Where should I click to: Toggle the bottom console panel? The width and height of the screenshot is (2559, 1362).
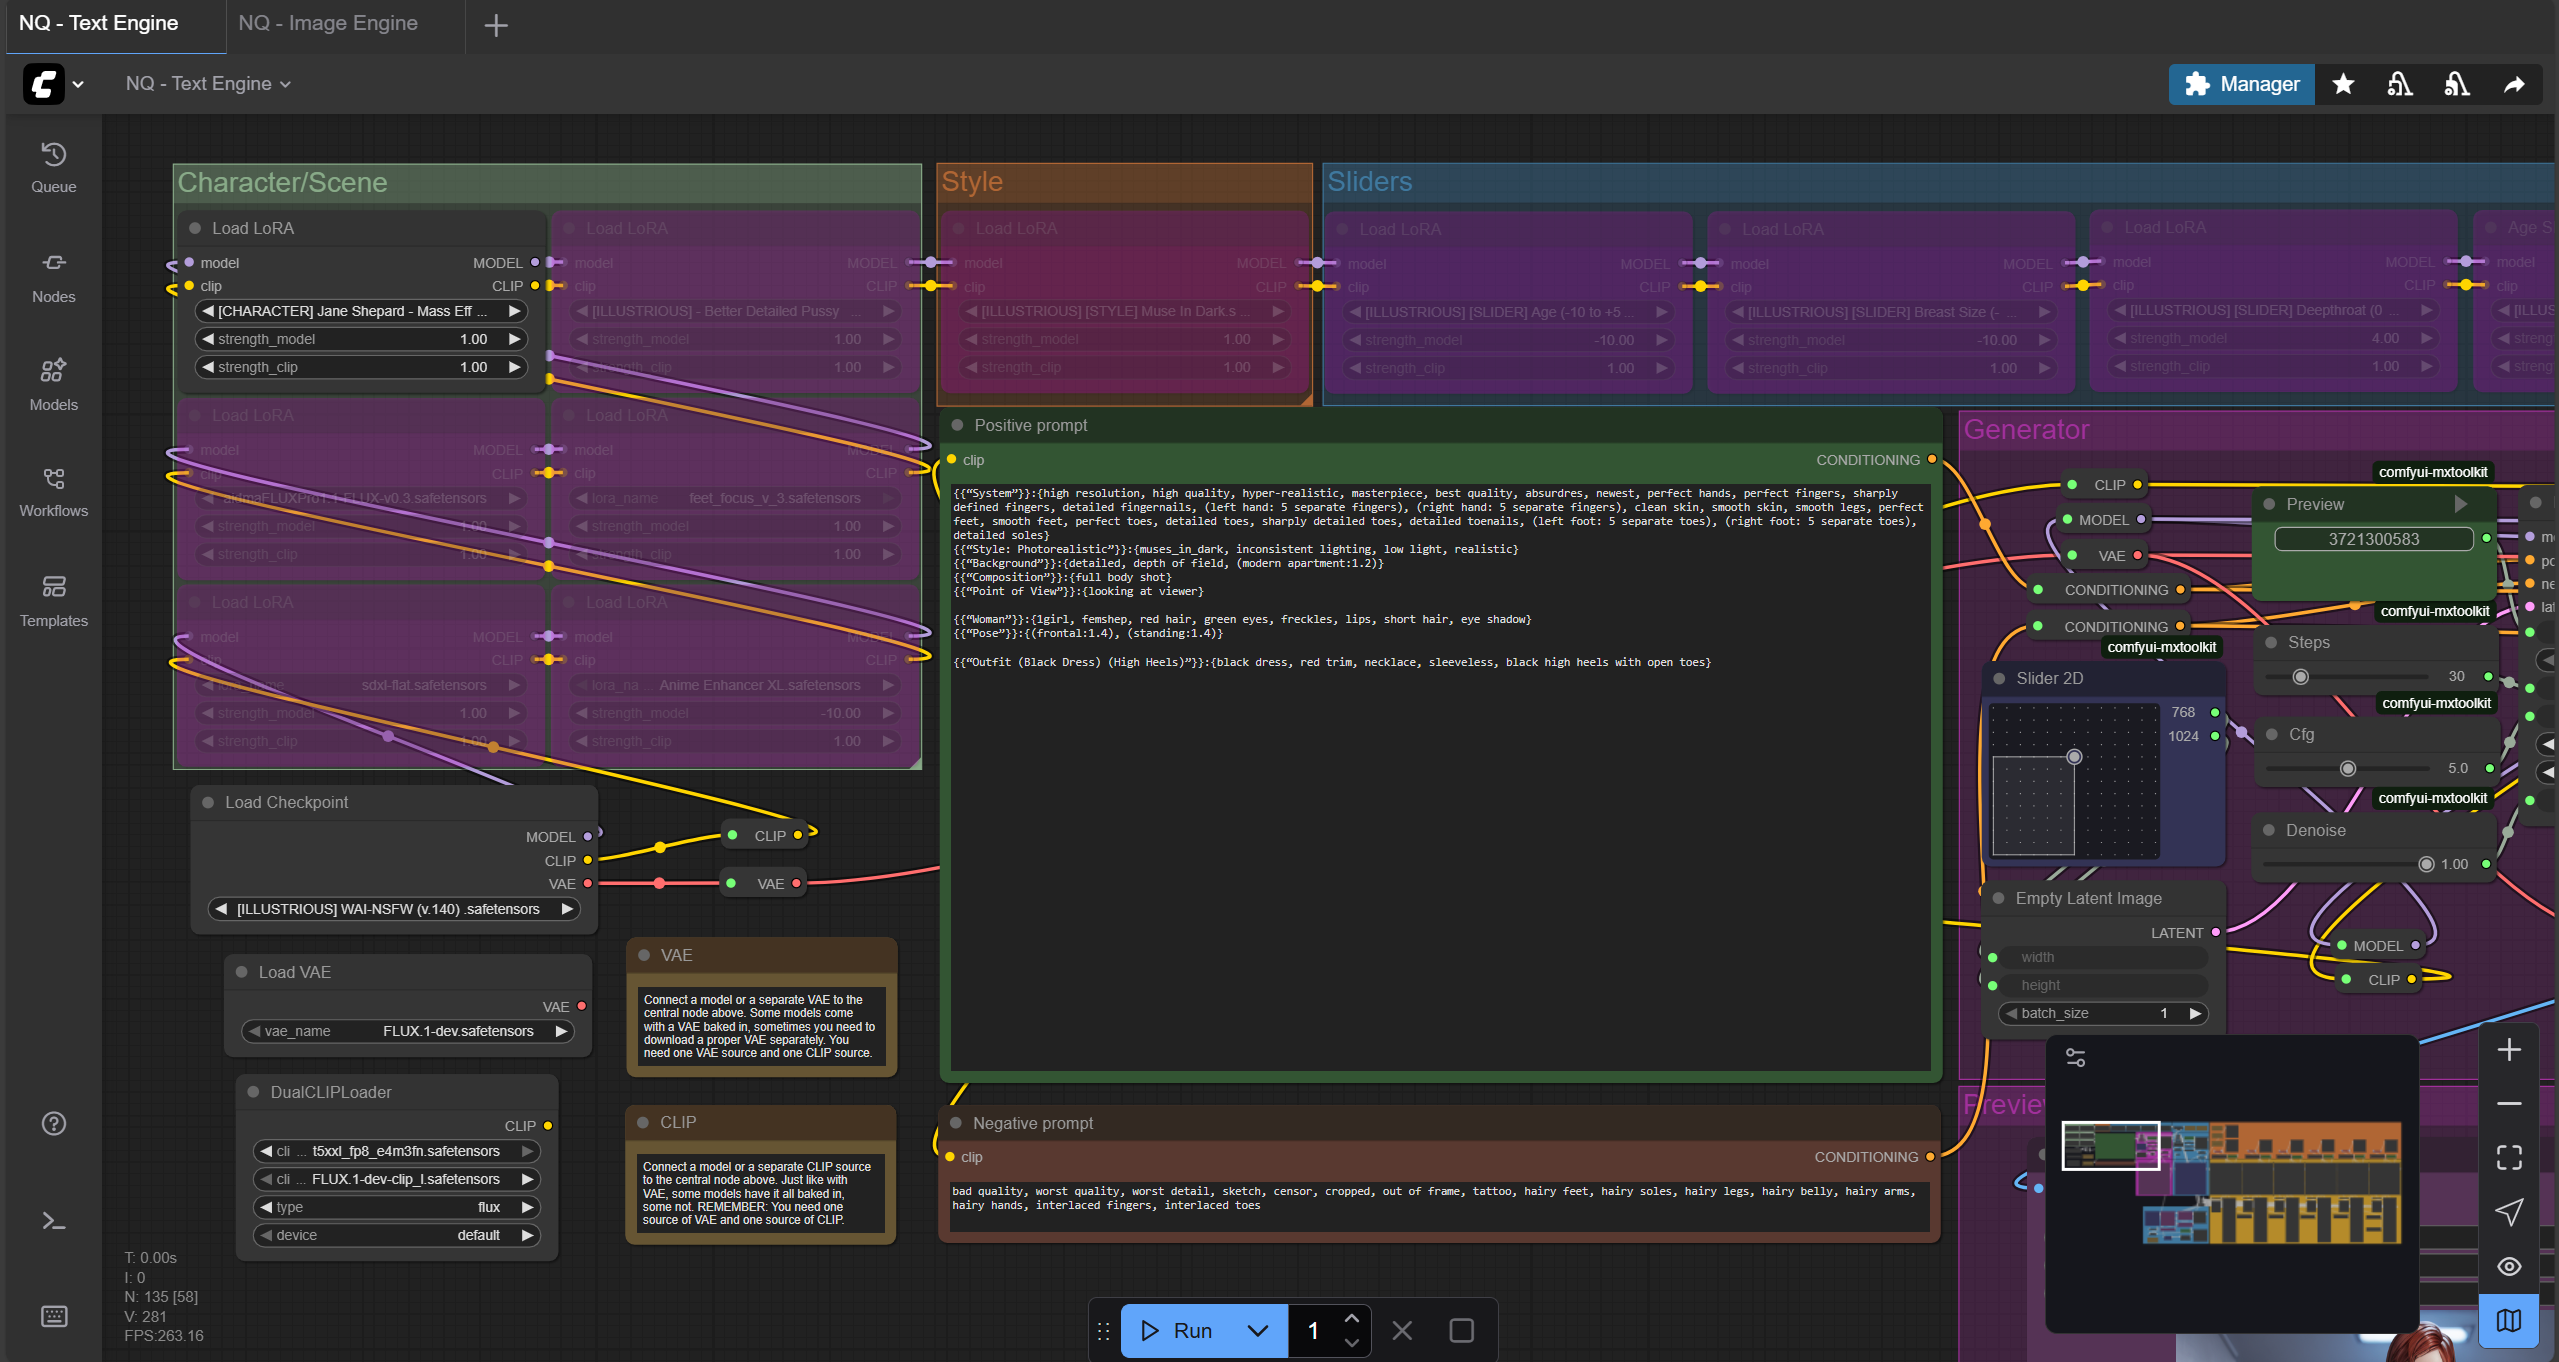[x=53, y=1221]
